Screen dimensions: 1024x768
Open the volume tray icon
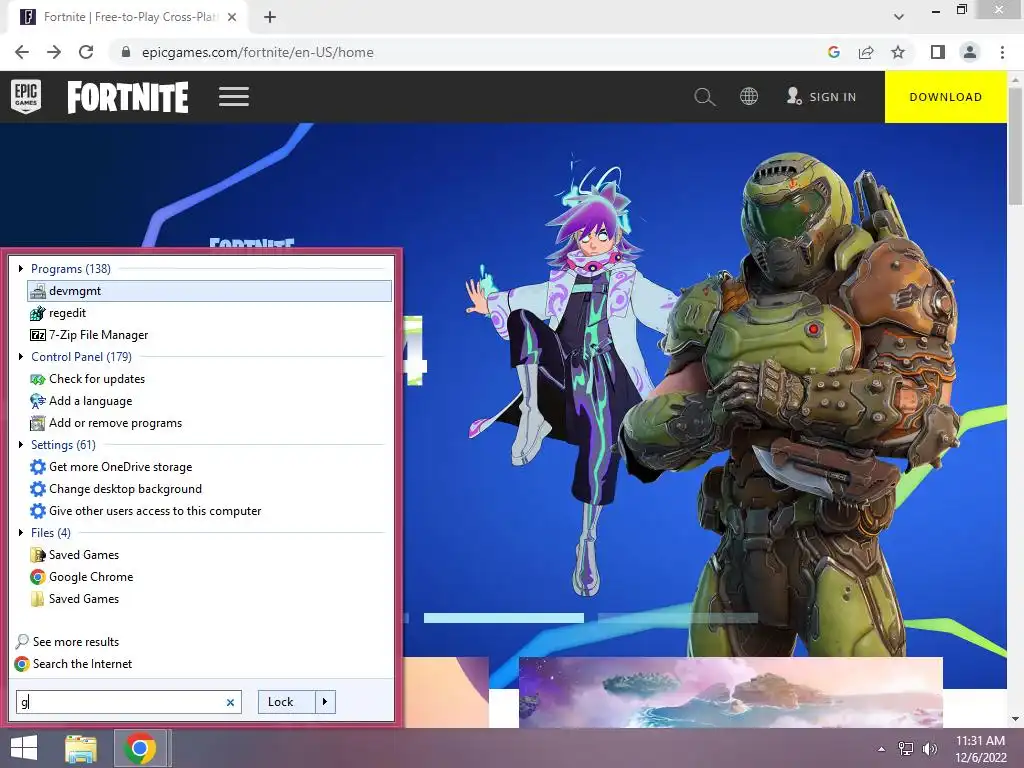click(929, 749)
